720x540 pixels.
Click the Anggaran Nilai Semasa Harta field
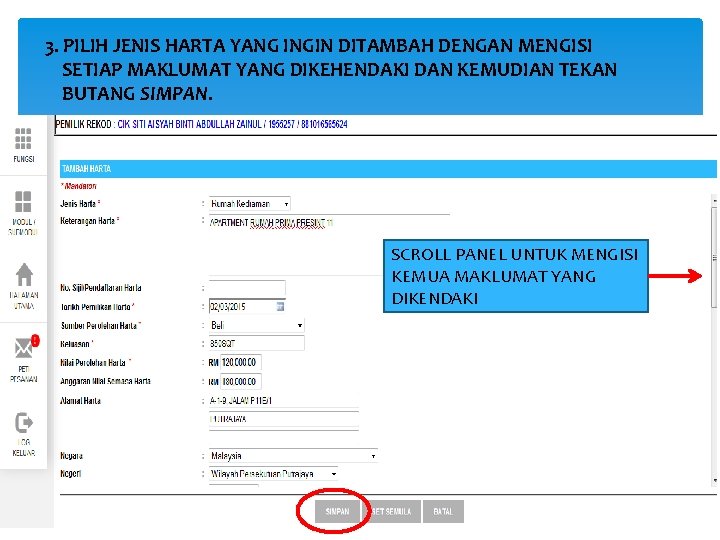point(241,381)
